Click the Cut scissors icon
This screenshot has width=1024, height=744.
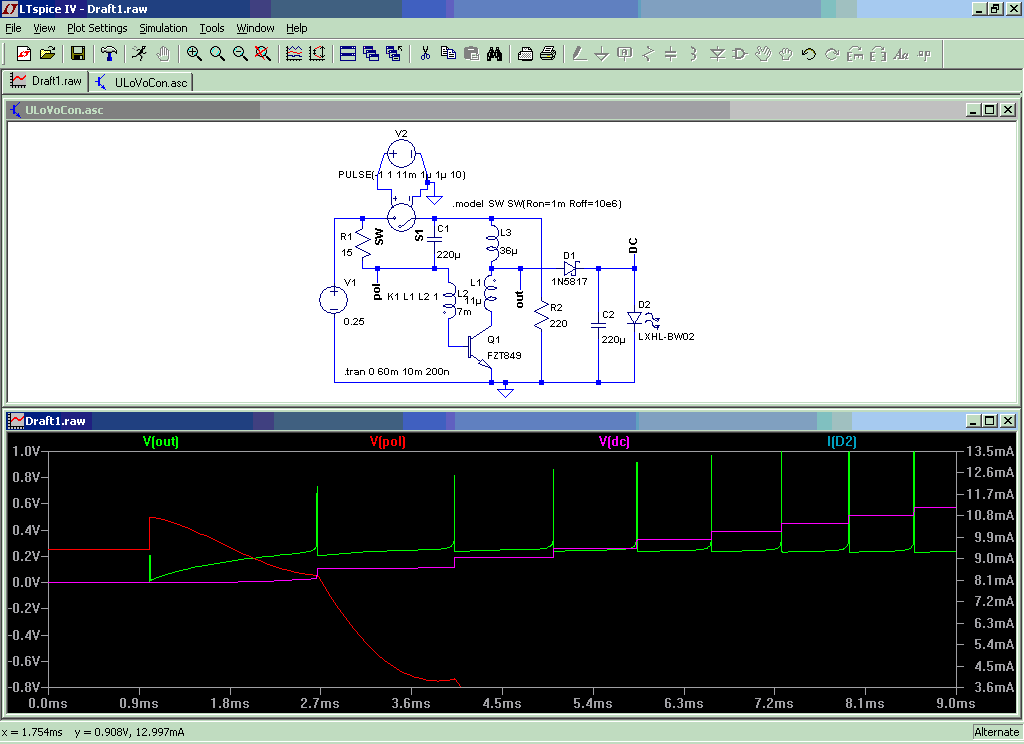click(425, 54)
